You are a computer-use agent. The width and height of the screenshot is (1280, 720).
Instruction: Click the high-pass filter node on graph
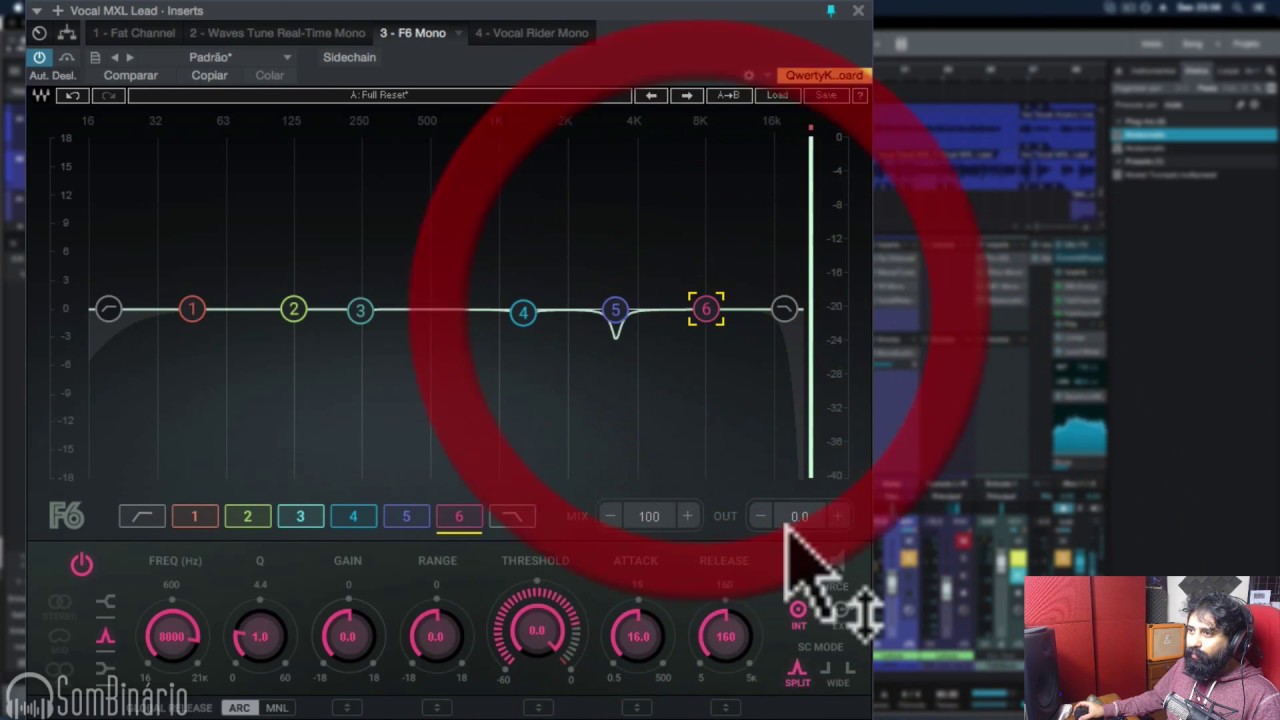tap(108, 309)
